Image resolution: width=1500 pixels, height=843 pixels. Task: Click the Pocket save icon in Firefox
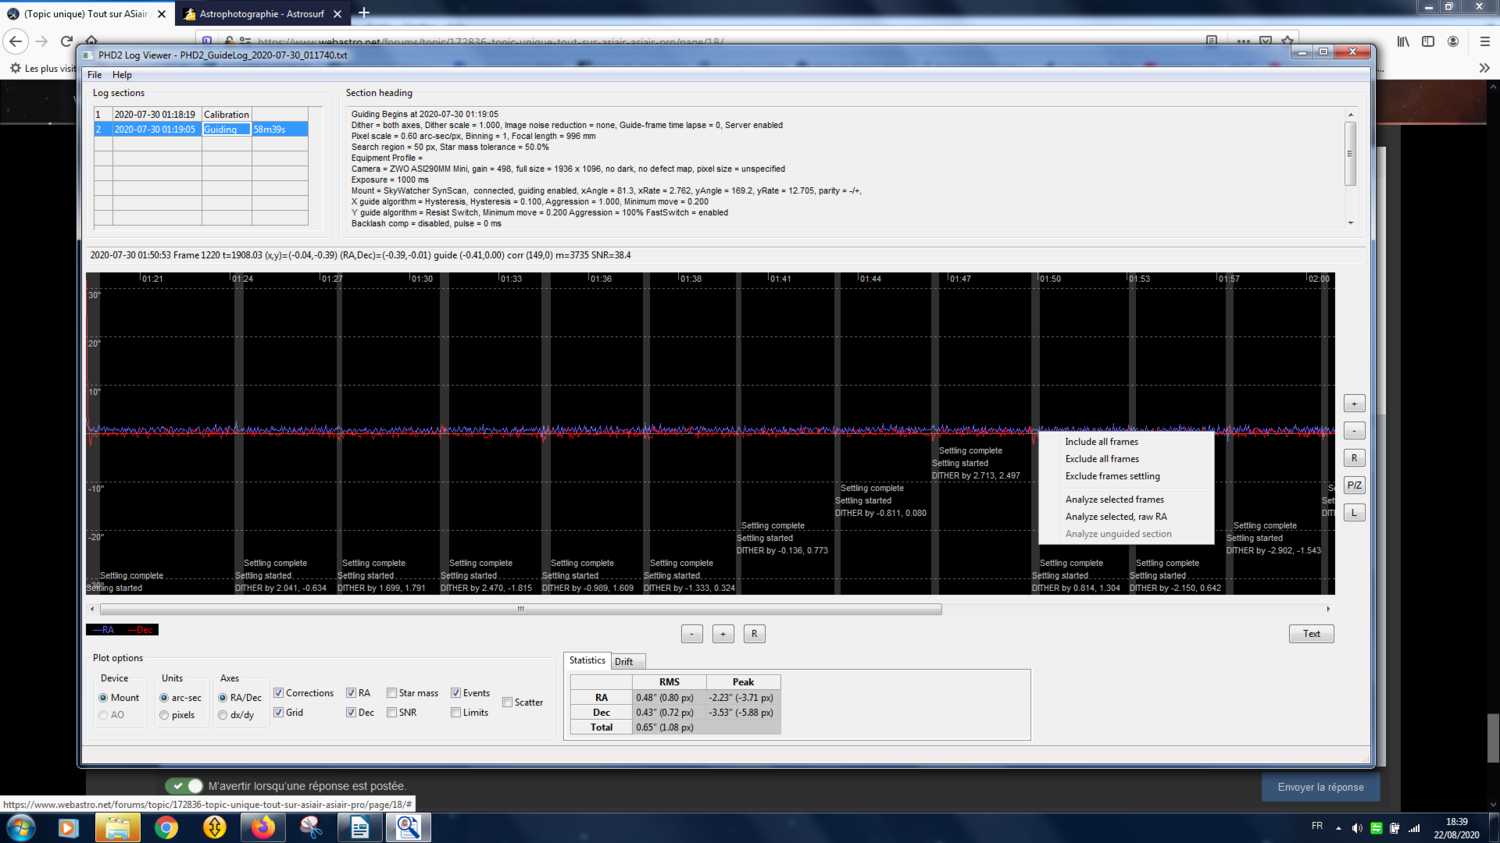coord(1266,42)
